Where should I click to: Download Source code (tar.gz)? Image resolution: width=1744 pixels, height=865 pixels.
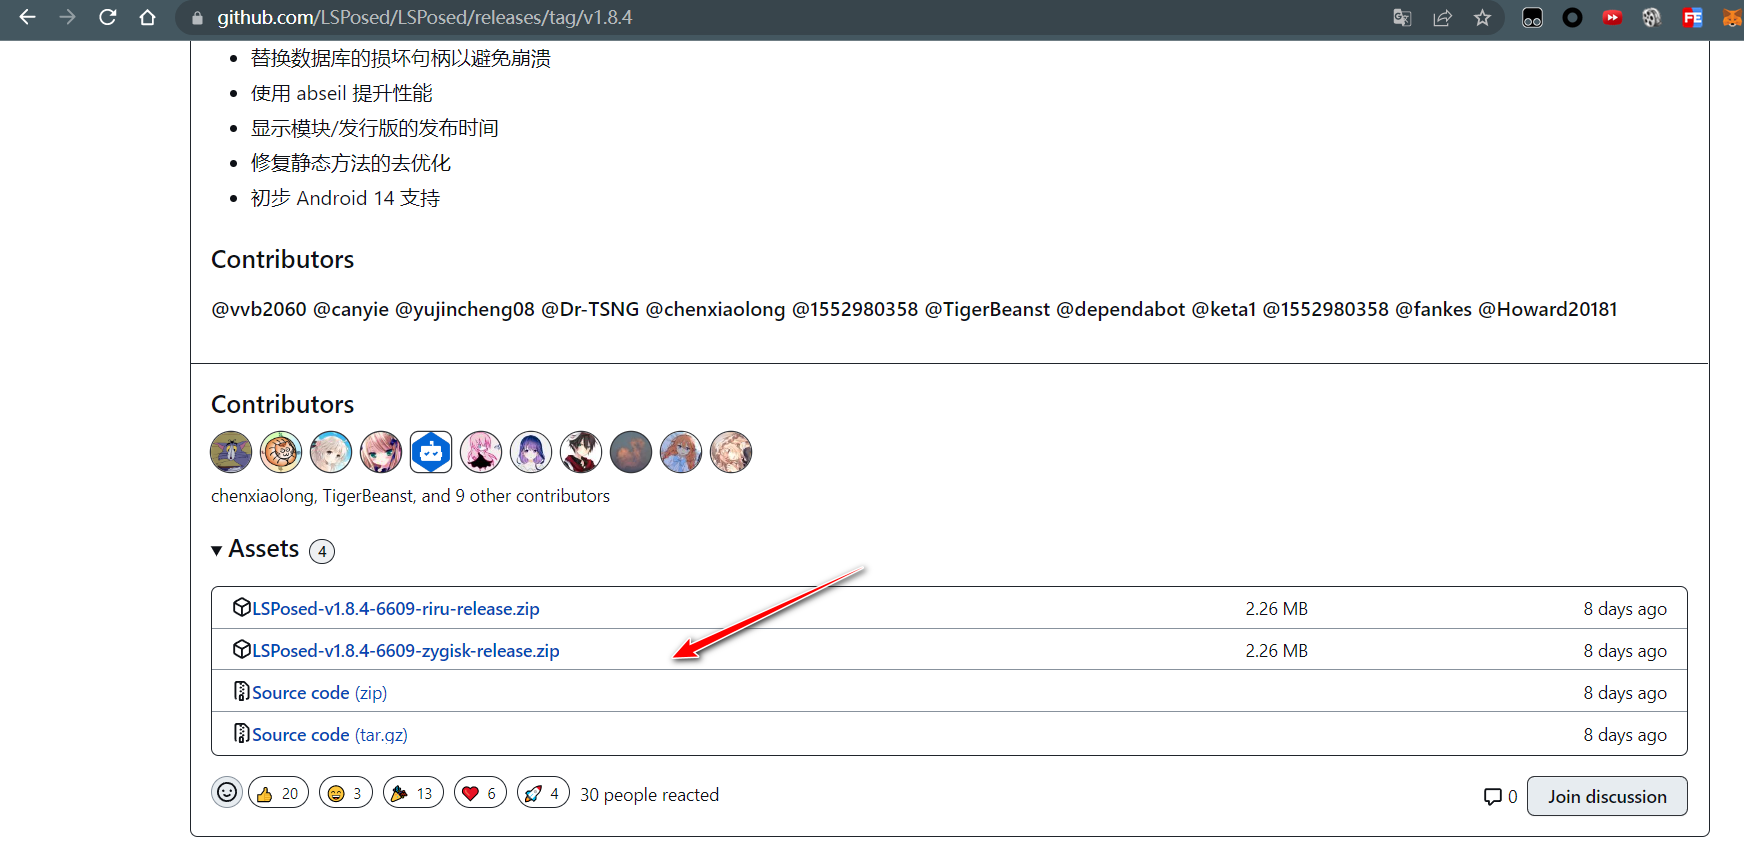coord(330,735)
